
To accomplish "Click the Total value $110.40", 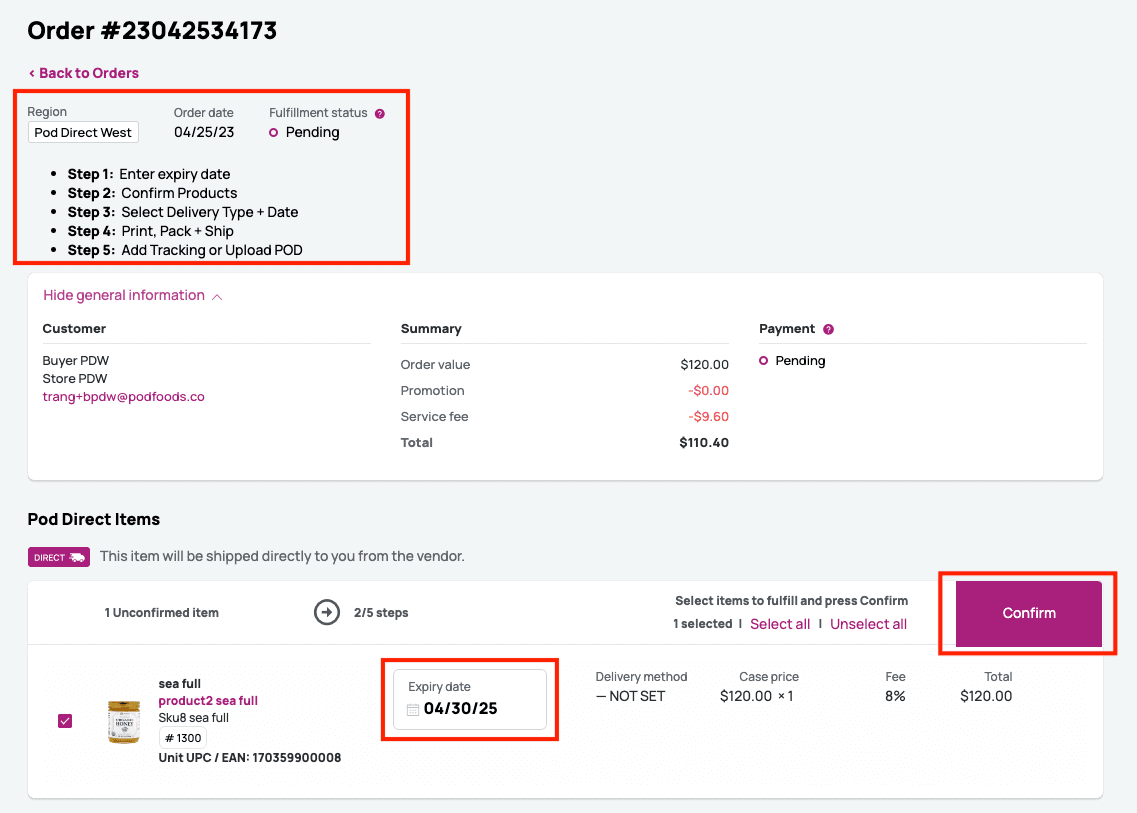I will pos(703,443).
